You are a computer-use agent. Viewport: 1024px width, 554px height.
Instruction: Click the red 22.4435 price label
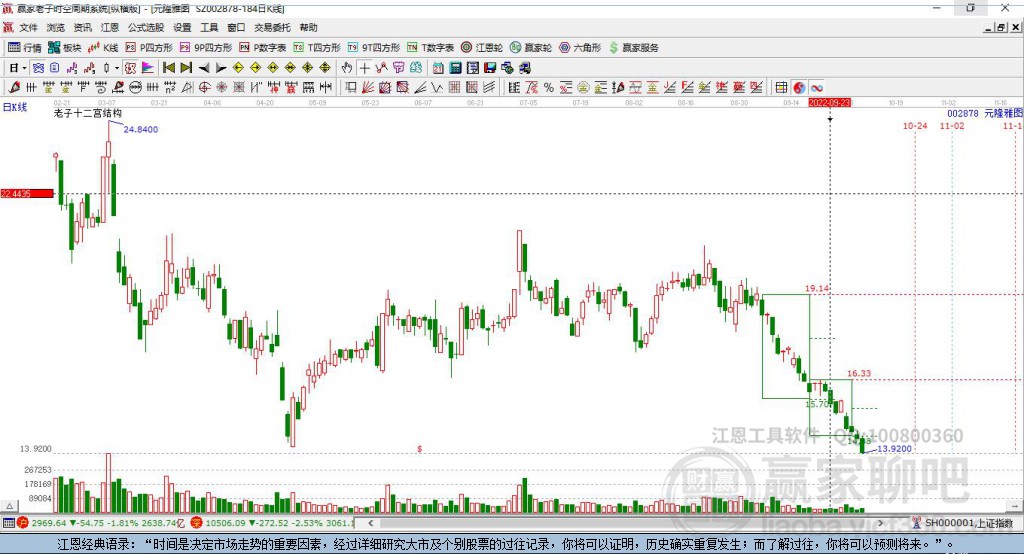(27, 193)
